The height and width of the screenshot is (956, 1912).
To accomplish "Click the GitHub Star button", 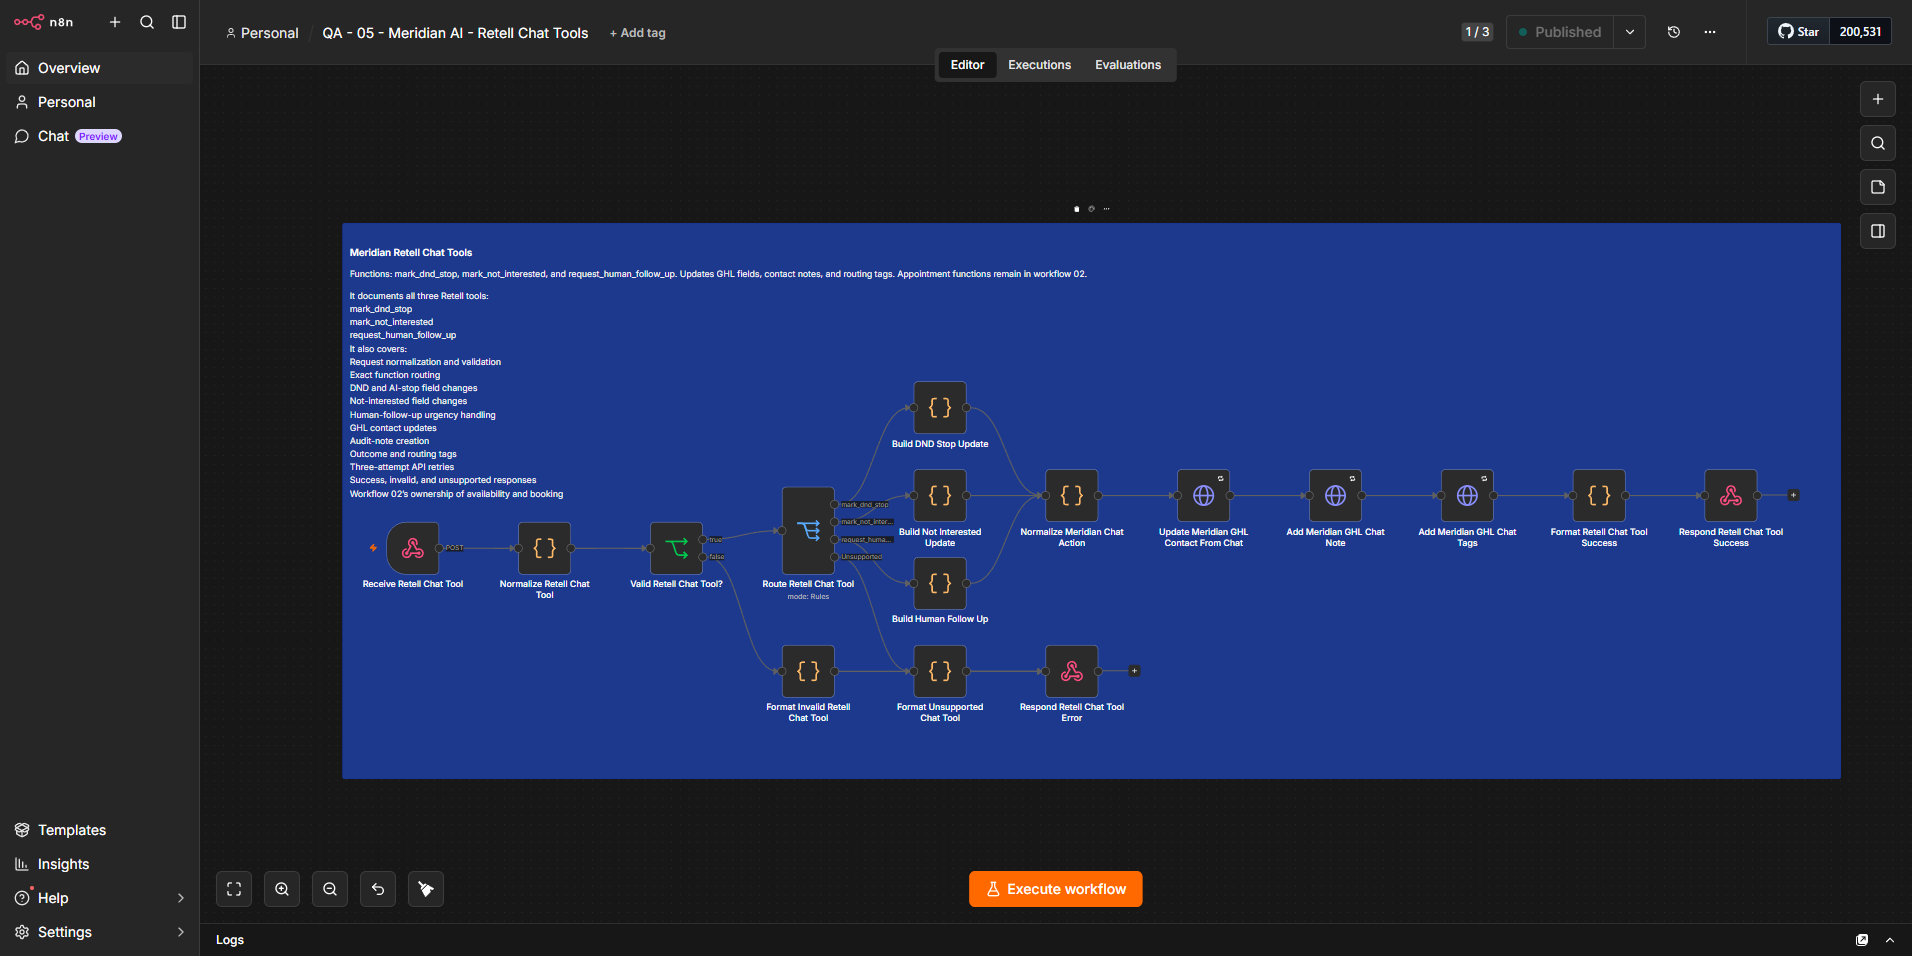I will click(x=1798, y=32).
